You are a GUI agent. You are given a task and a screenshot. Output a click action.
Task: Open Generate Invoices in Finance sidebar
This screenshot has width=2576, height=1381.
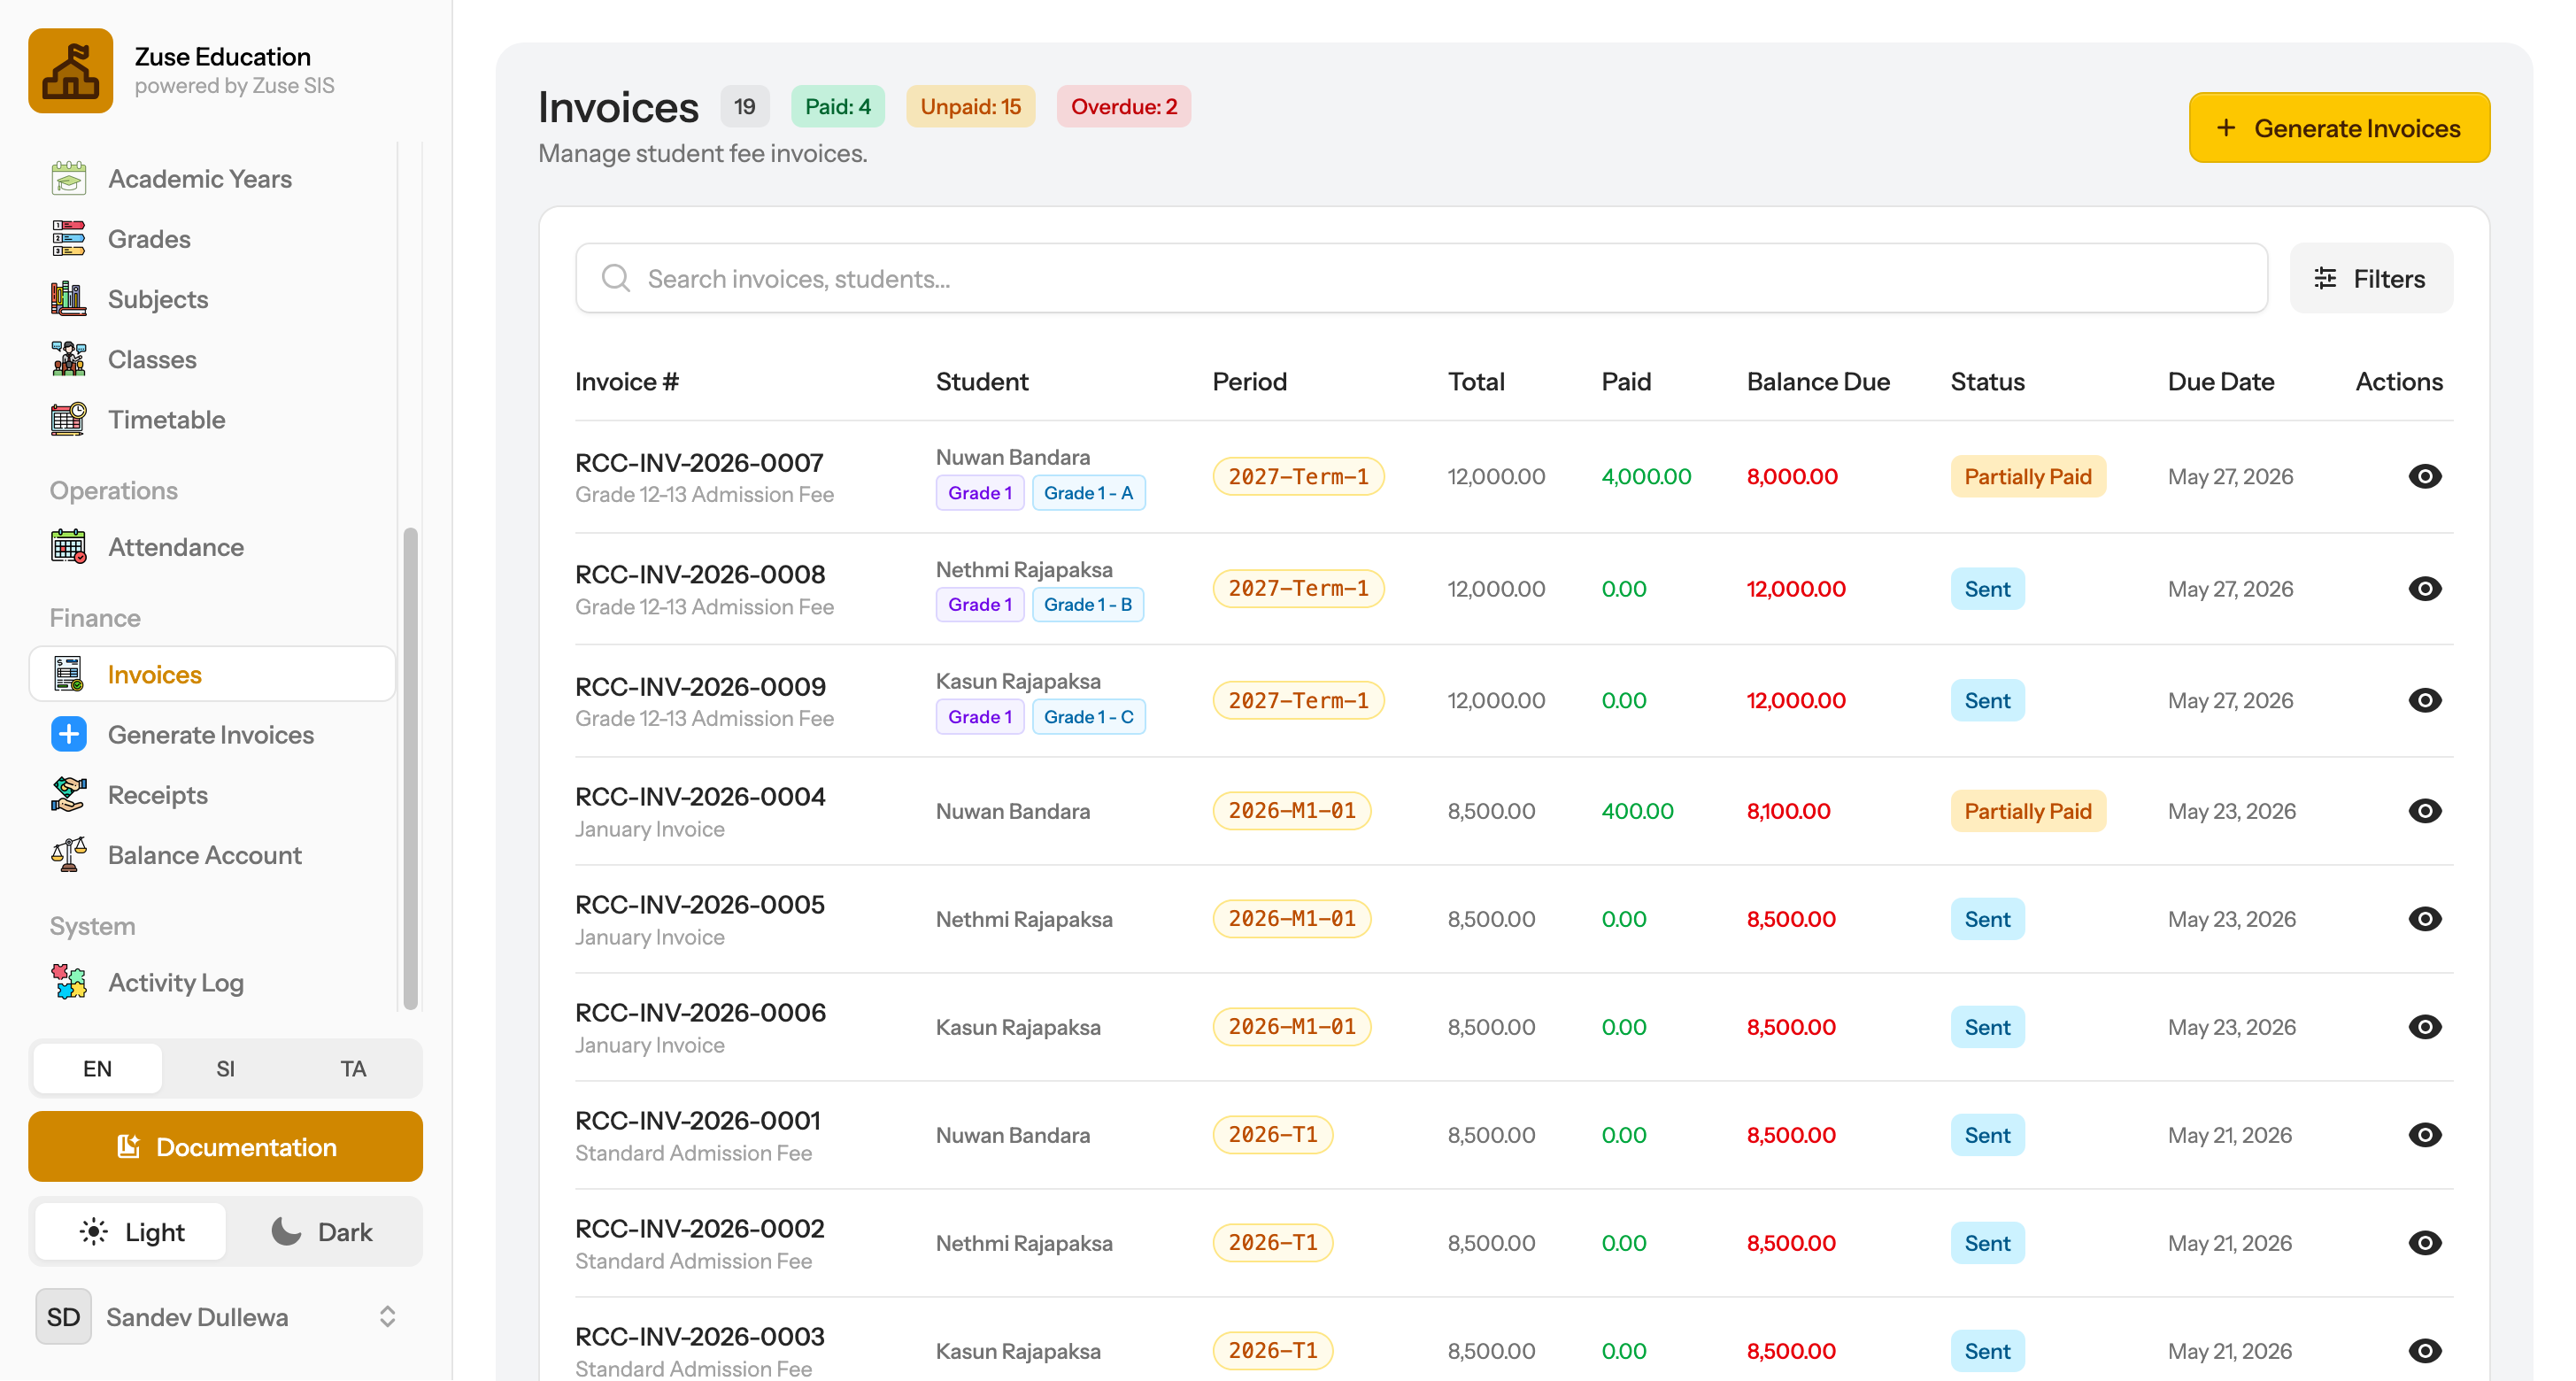(212, 735)
